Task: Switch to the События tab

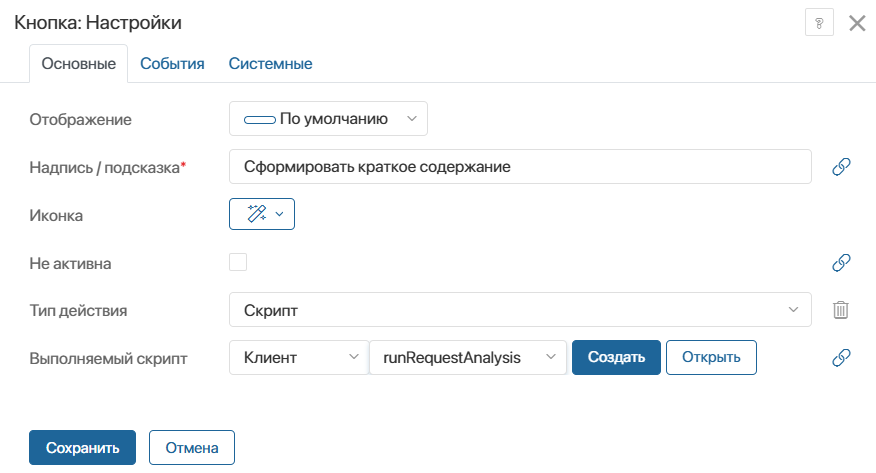Action: coord(172,64)
